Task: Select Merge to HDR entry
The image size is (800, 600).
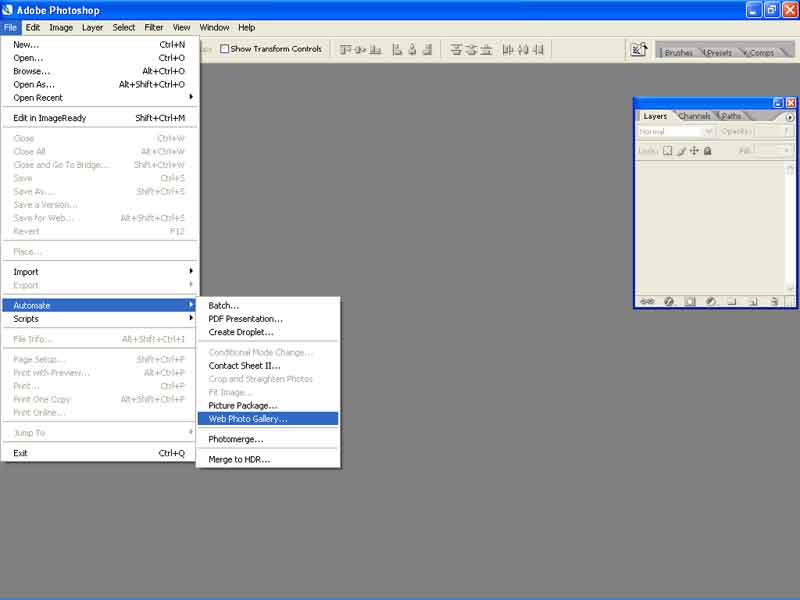Action: click(268, 459)
